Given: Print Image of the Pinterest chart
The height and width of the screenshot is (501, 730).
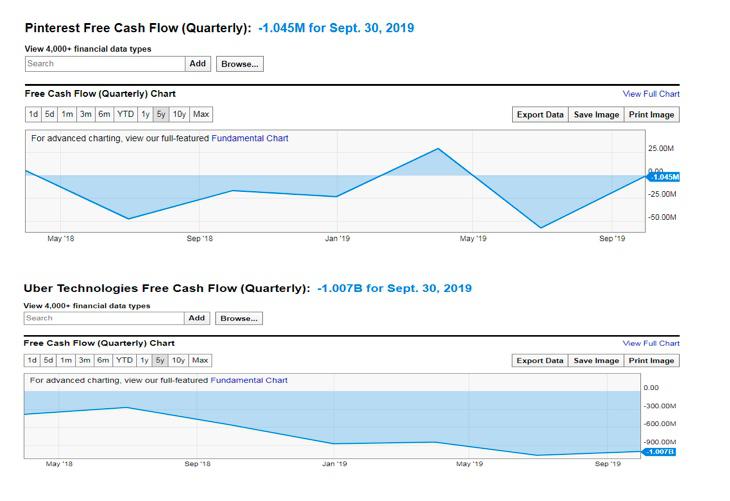Looking at the screenshot, I should click(x=651, y=114).
